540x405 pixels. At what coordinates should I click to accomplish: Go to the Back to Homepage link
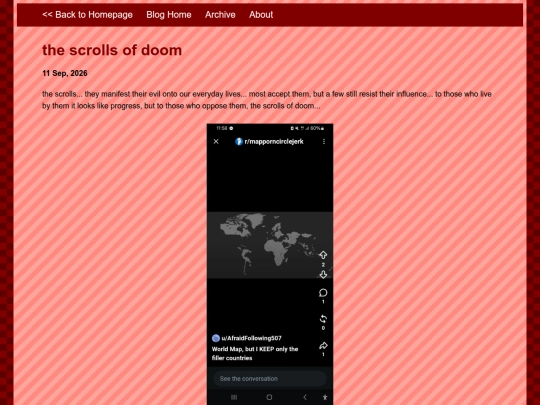coord(87,15)
